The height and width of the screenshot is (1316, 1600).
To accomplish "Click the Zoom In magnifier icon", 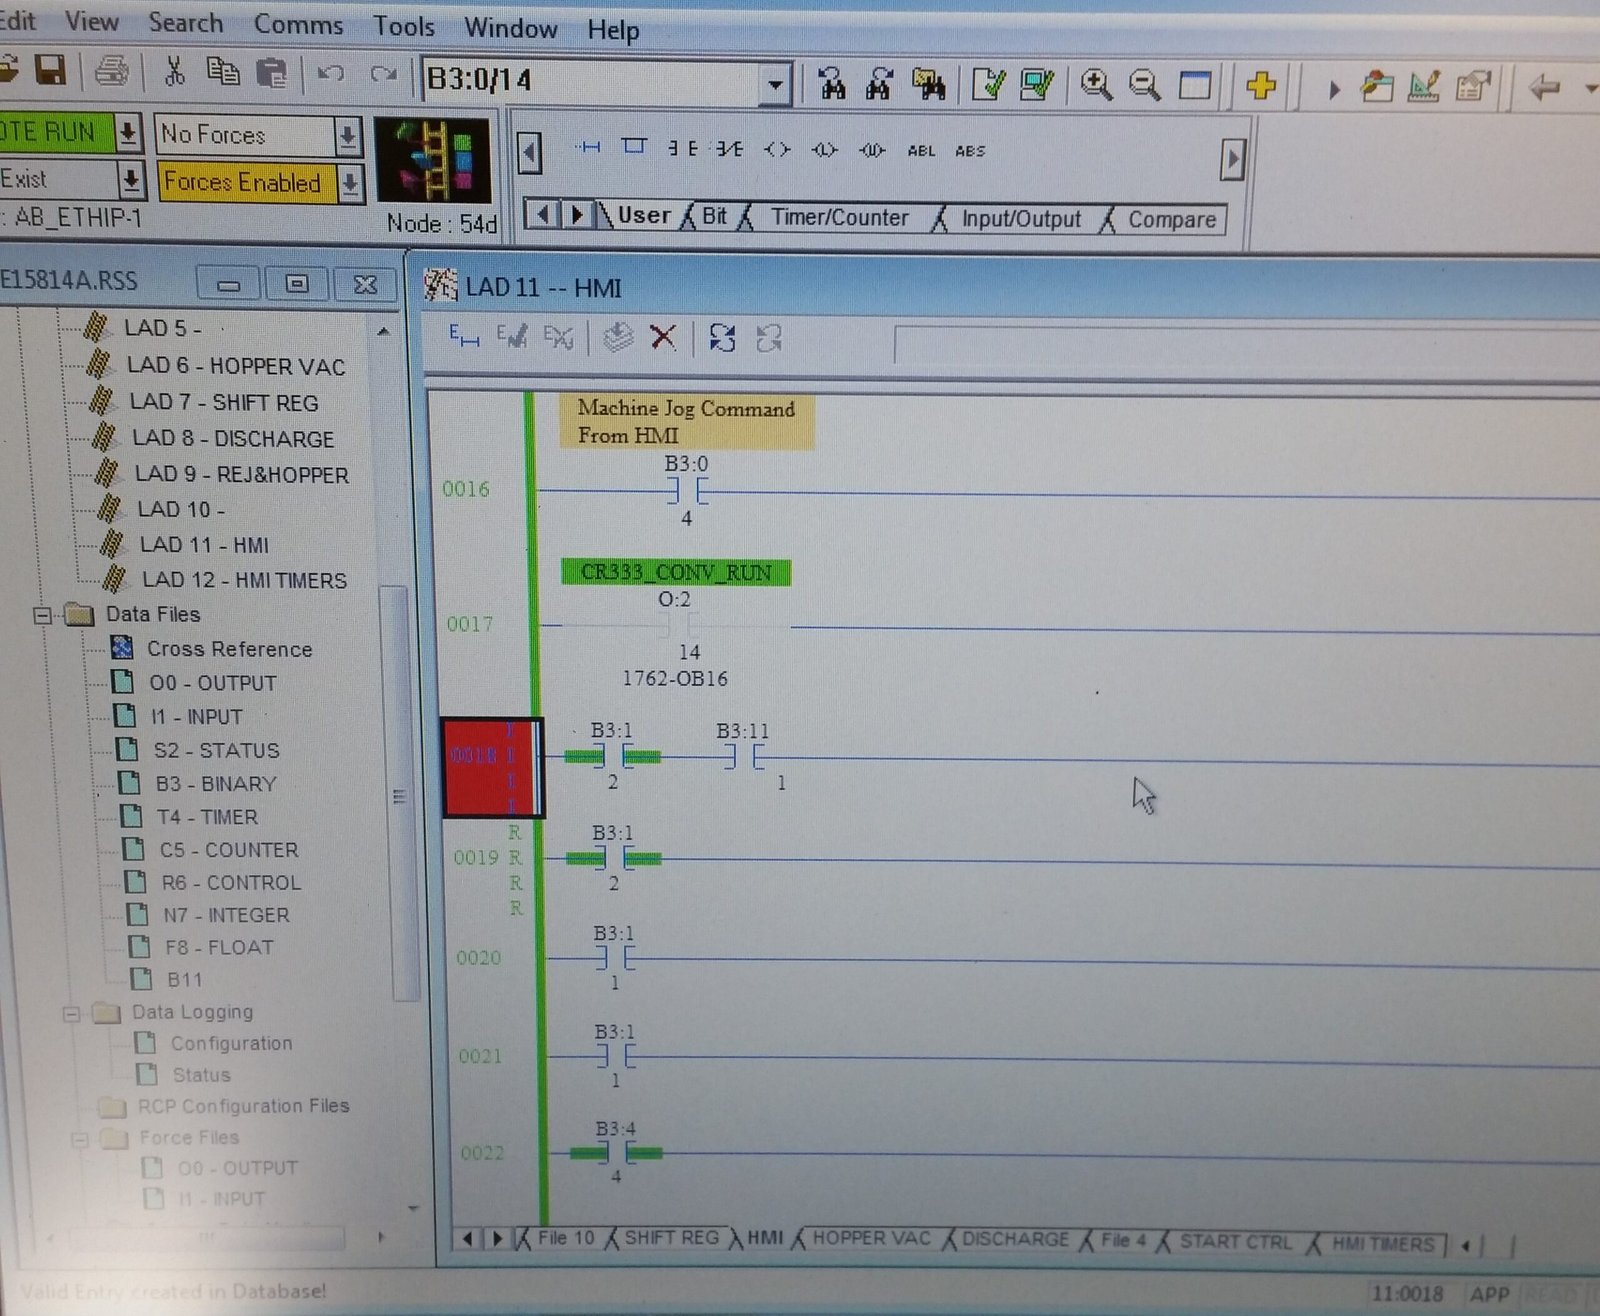I will click(1096, 86).
